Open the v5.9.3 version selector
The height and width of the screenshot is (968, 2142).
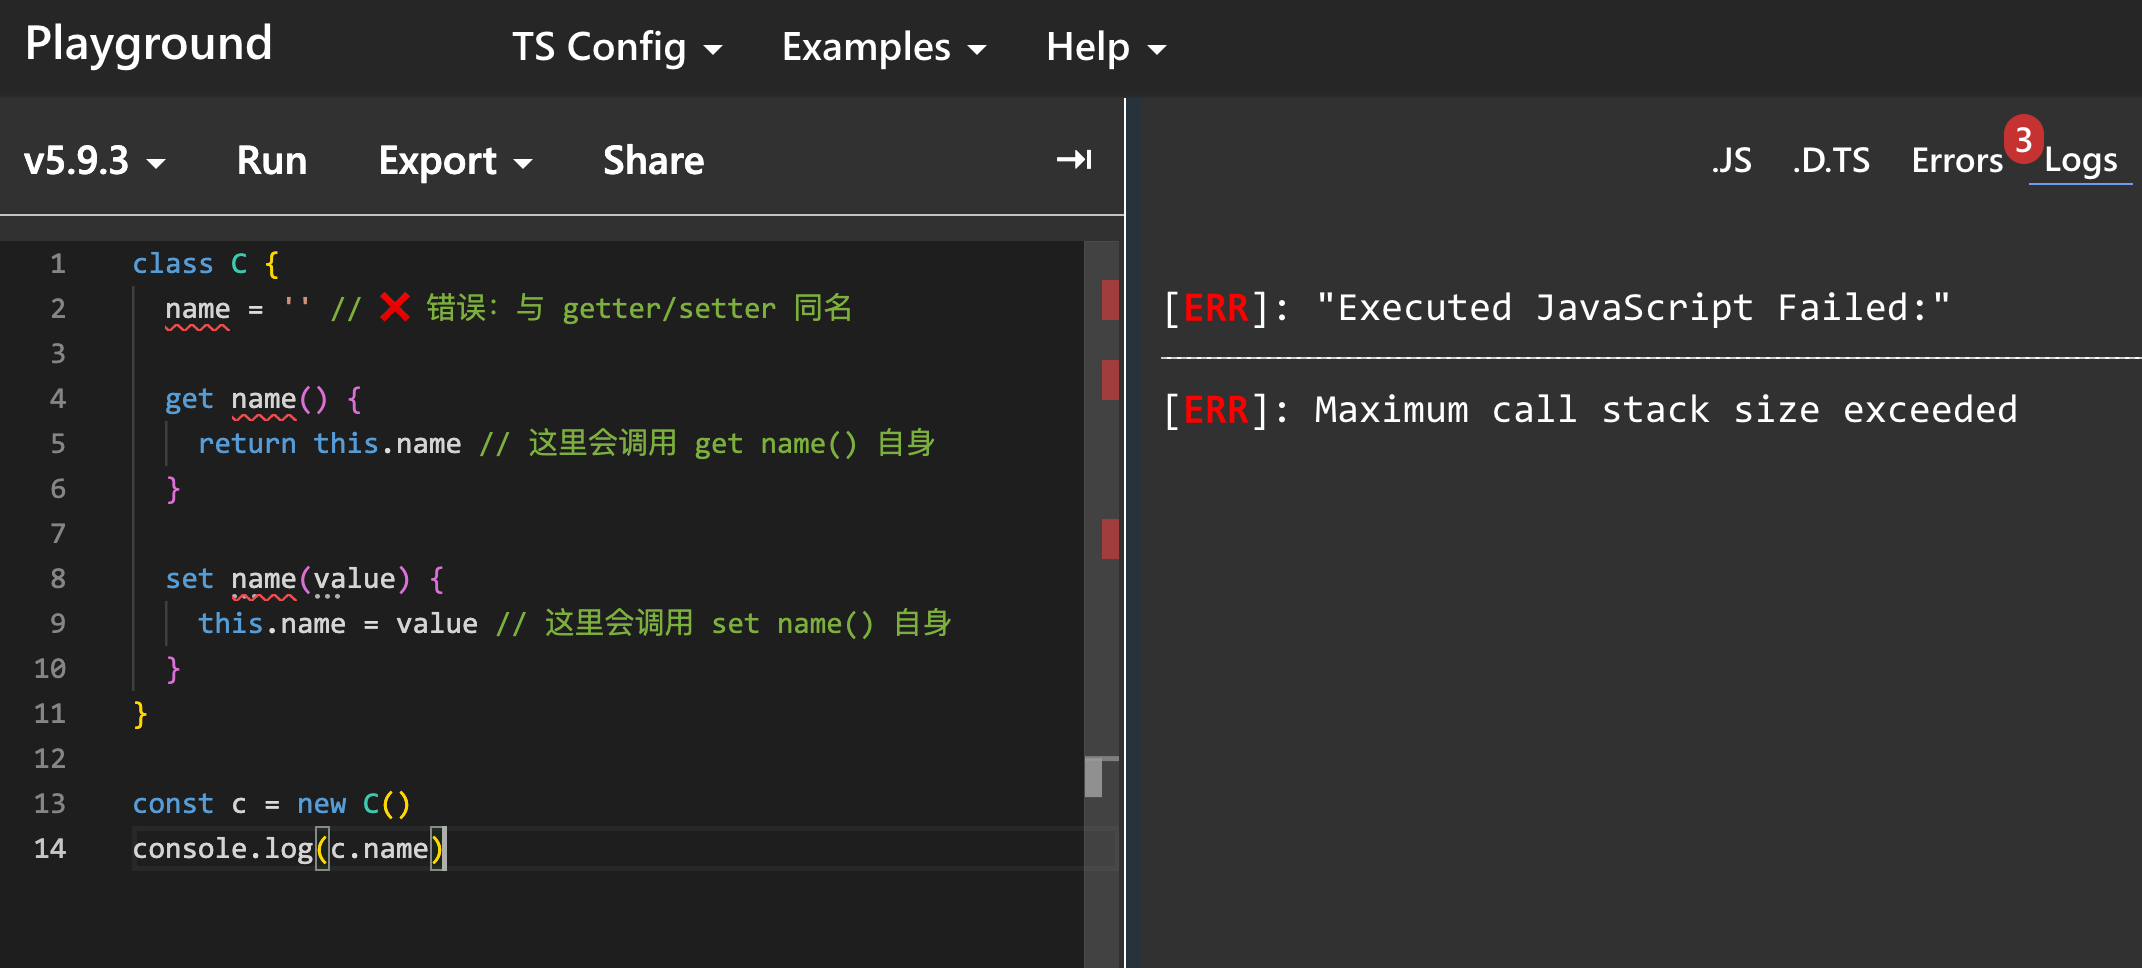(x=94, y=161)
